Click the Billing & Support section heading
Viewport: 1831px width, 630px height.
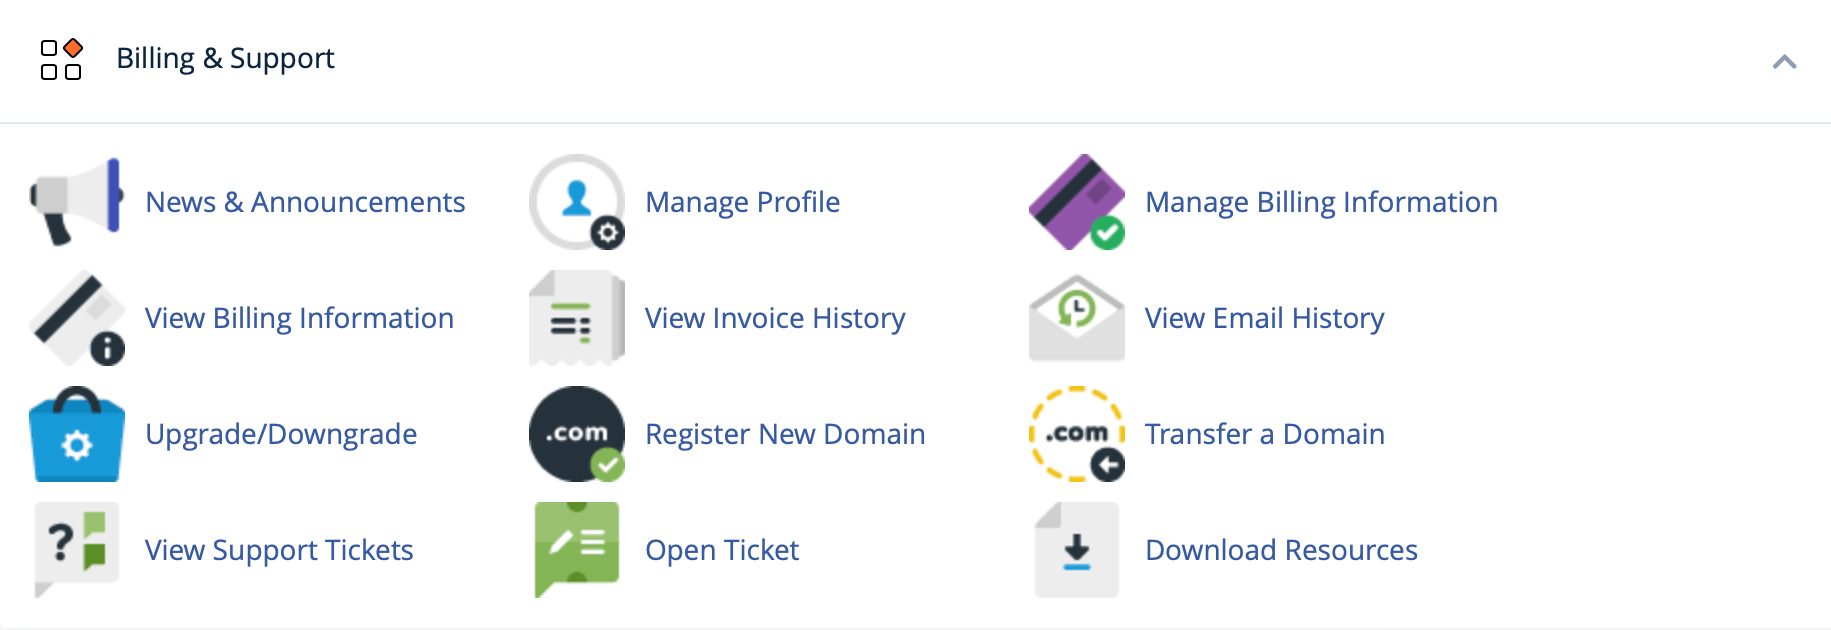click(225, 58)
